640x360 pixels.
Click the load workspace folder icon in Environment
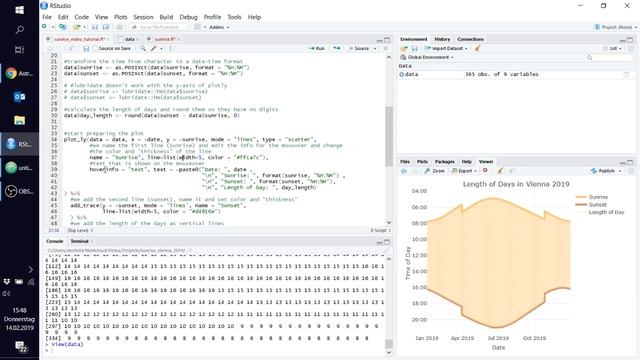pos(404,48)
